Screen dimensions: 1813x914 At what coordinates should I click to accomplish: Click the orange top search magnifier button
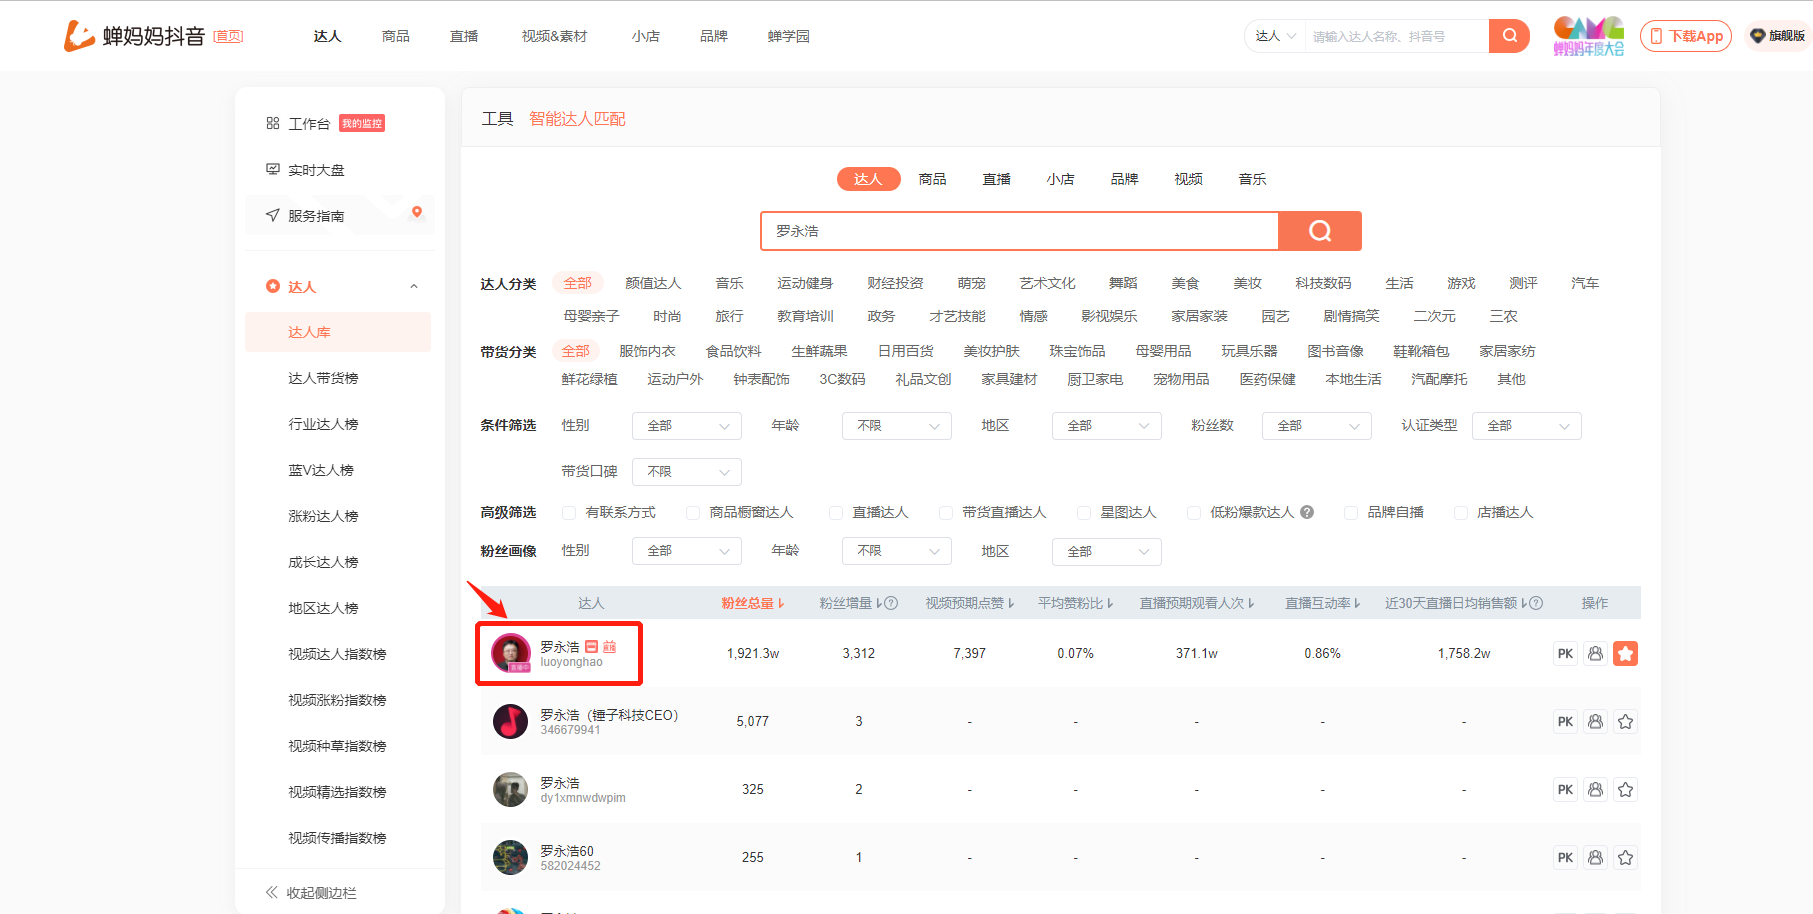[1509, 36]
